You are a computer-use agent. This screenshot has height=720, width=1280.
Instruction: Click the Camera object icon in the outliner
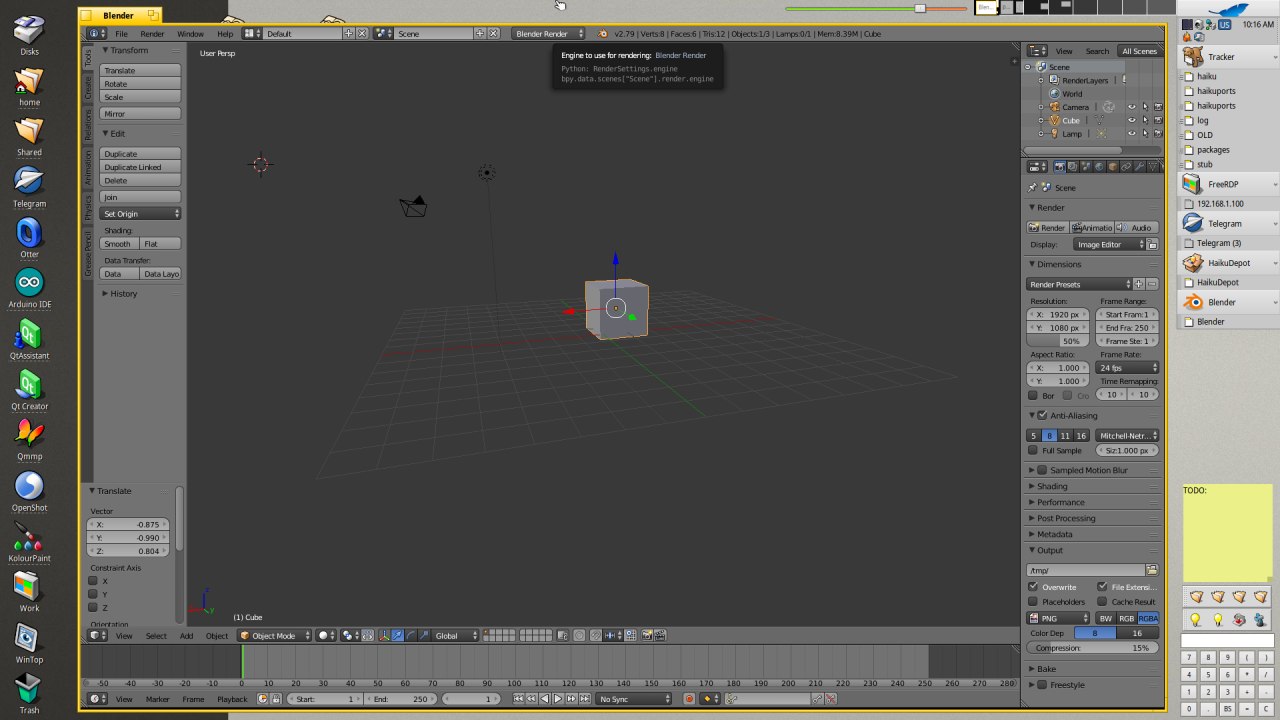click(1054, 107)
